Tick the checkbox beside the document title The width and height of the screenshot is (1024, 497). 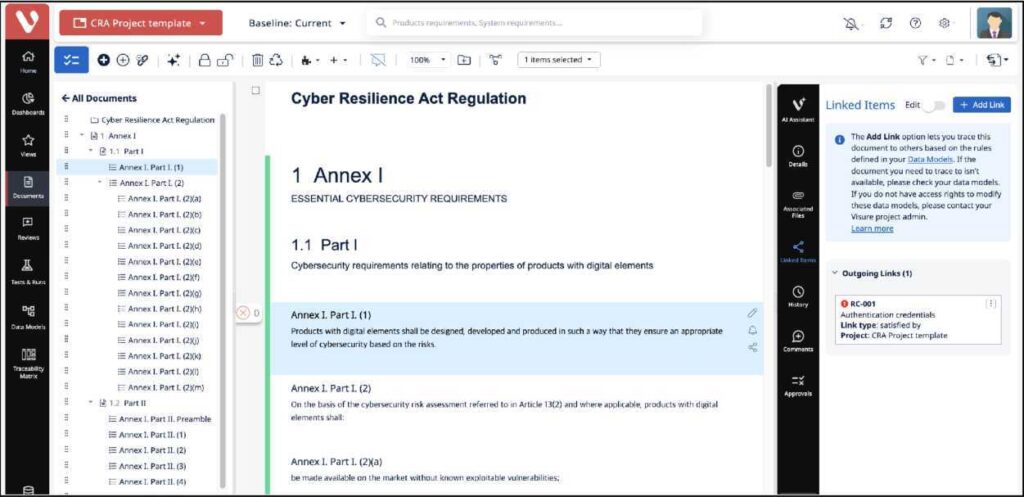(255, 91)
